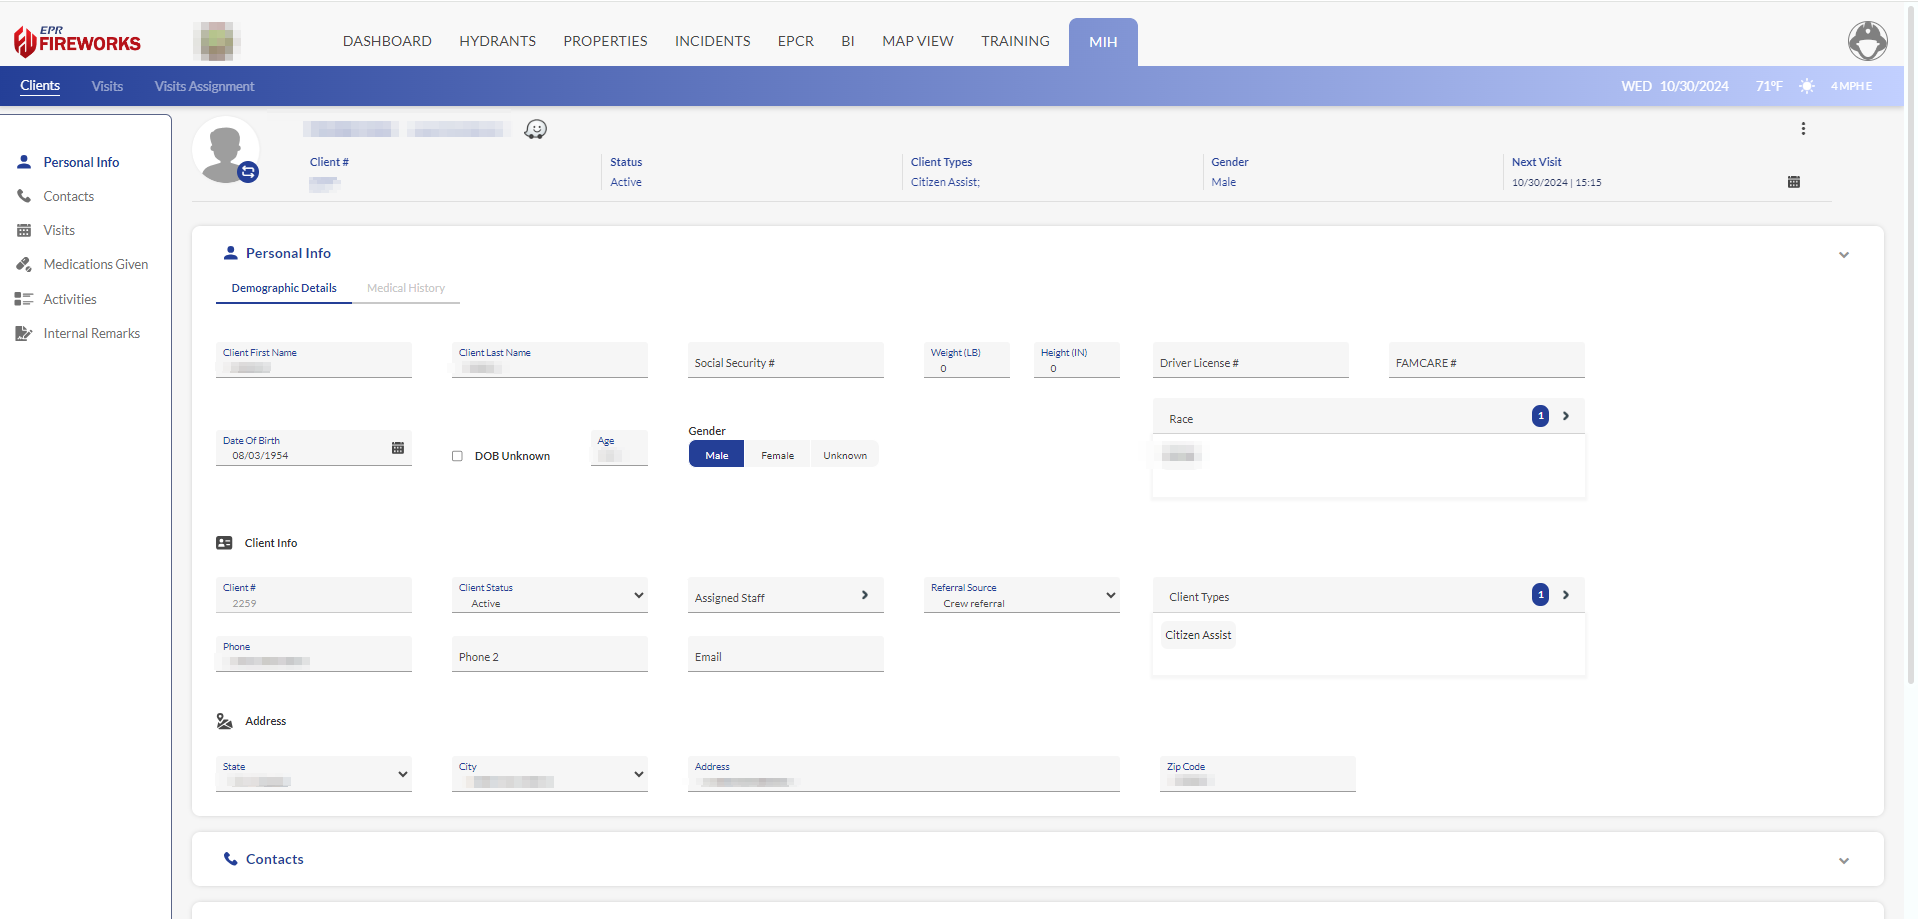Check the DOB Unknown checkbox
The image size is (1918, 919).
tap(457, 456)
